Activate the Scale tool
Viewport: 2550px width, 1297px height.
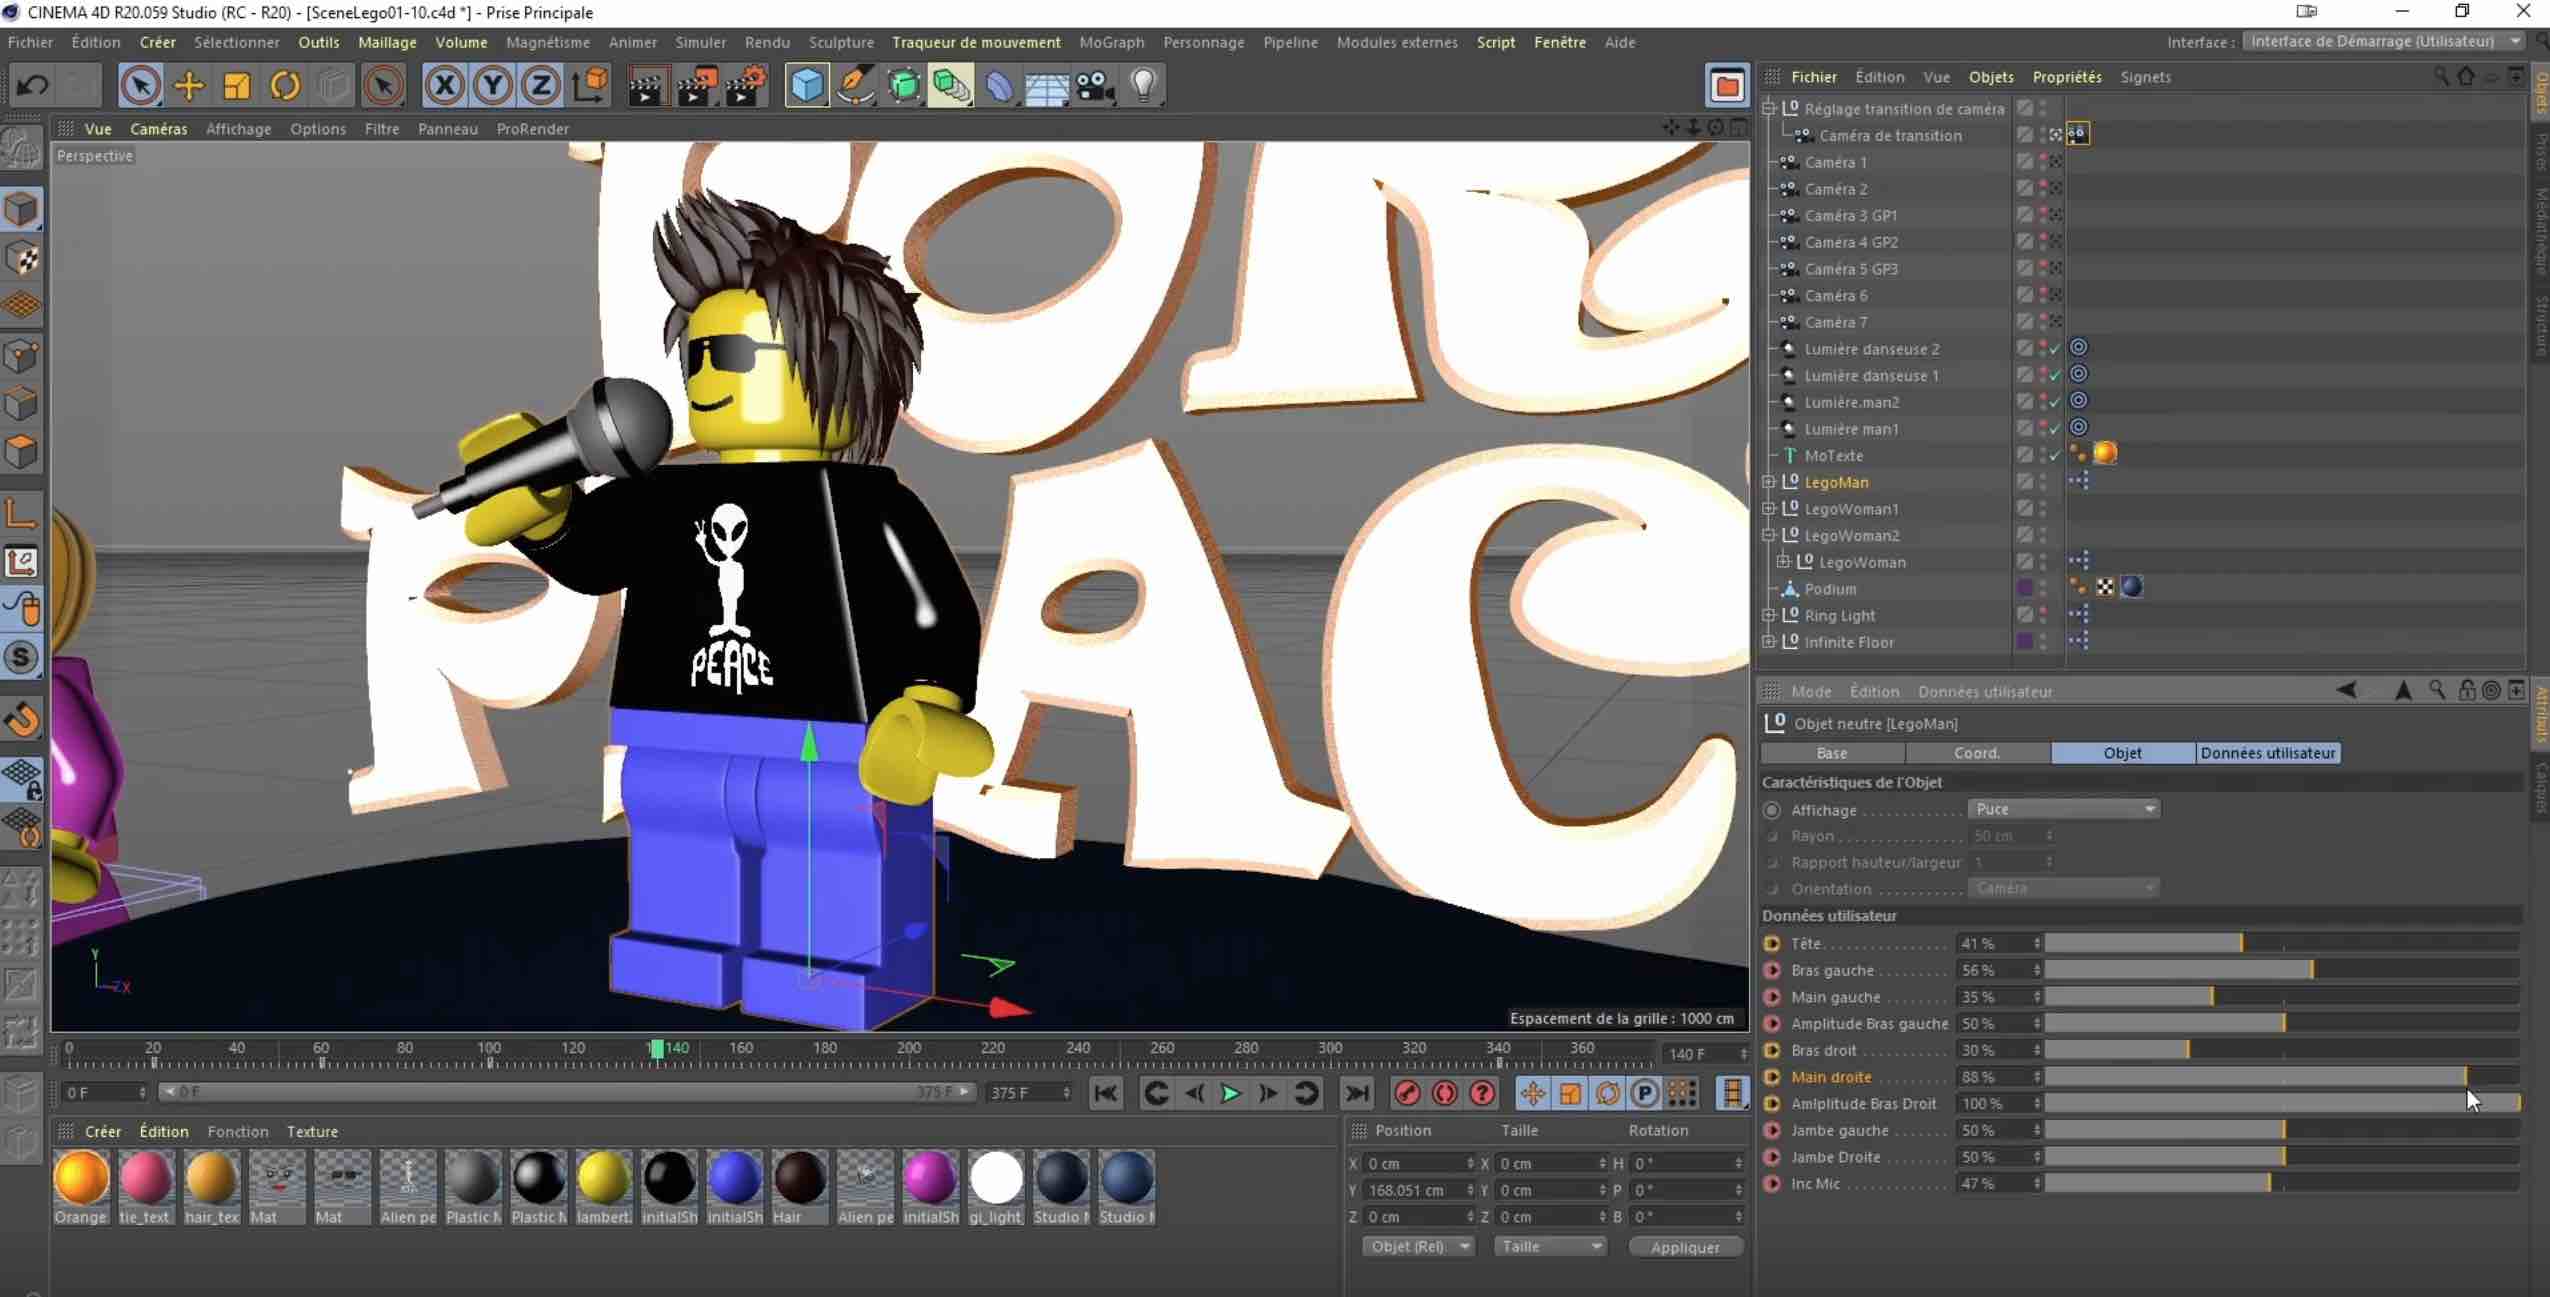click(237, 85)
